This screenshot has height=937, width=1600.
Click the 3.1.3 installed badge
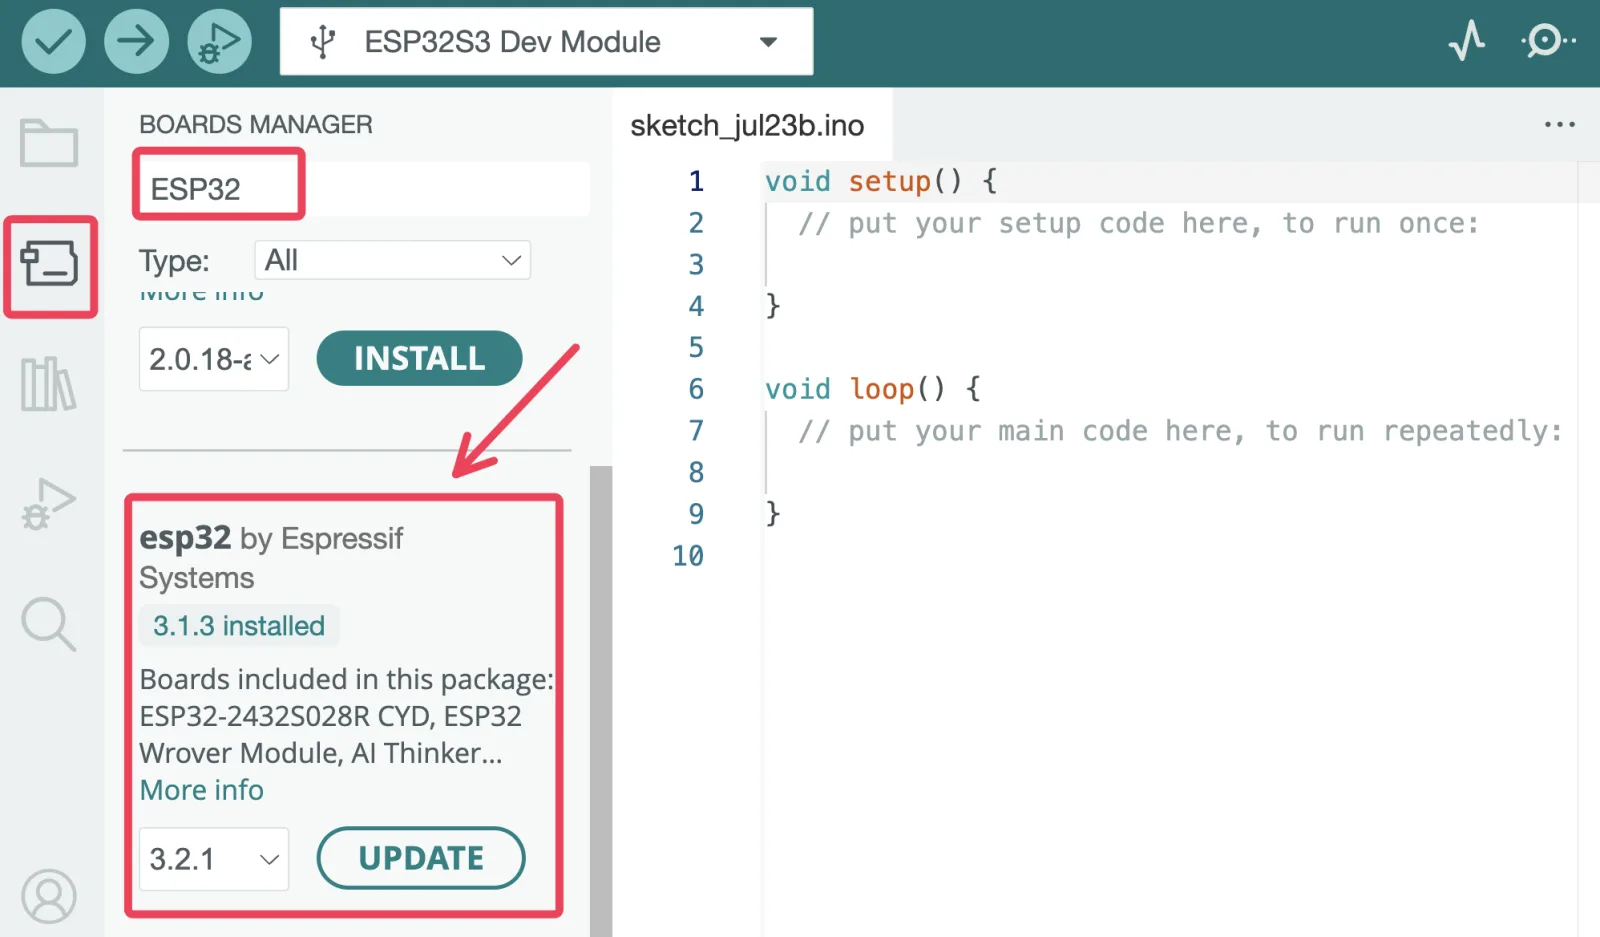[x=239, y=625]
